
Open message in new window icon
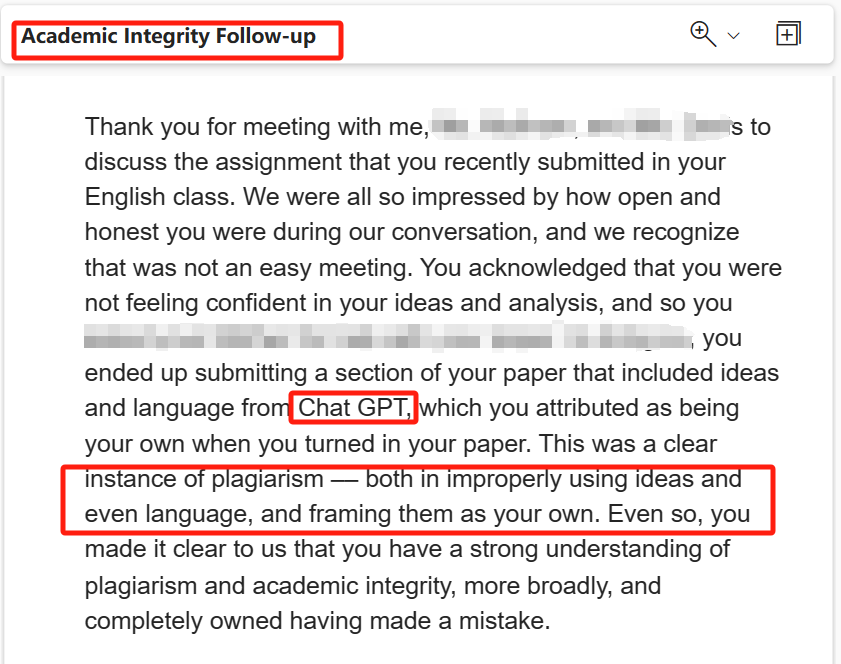click(x=788, y=34)
